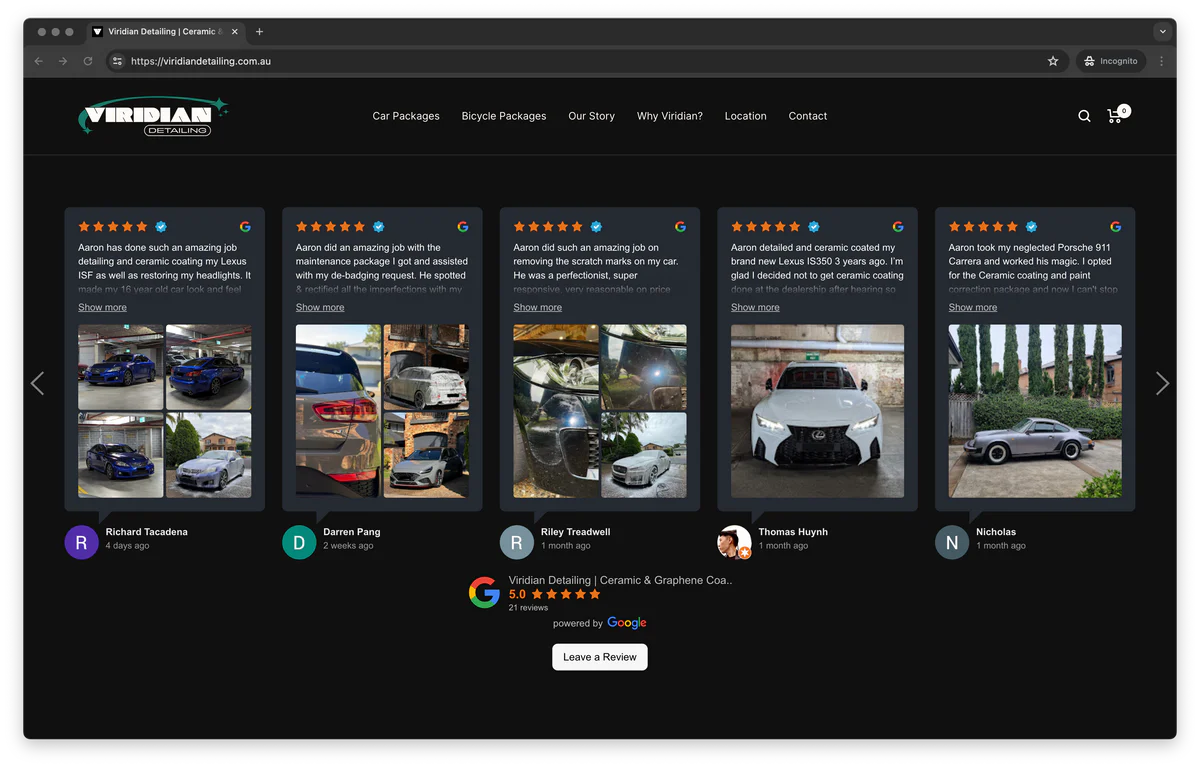The width and height of the screenshot is (1200, 768).
Task: Go to Our Story page
Action: click(x=592, y=116)
